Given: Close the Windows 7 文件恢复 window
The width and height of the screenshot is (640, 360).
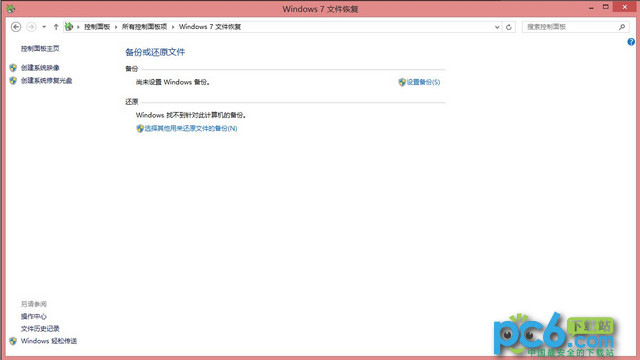Looking at the screenshot, I should [624, 7].
